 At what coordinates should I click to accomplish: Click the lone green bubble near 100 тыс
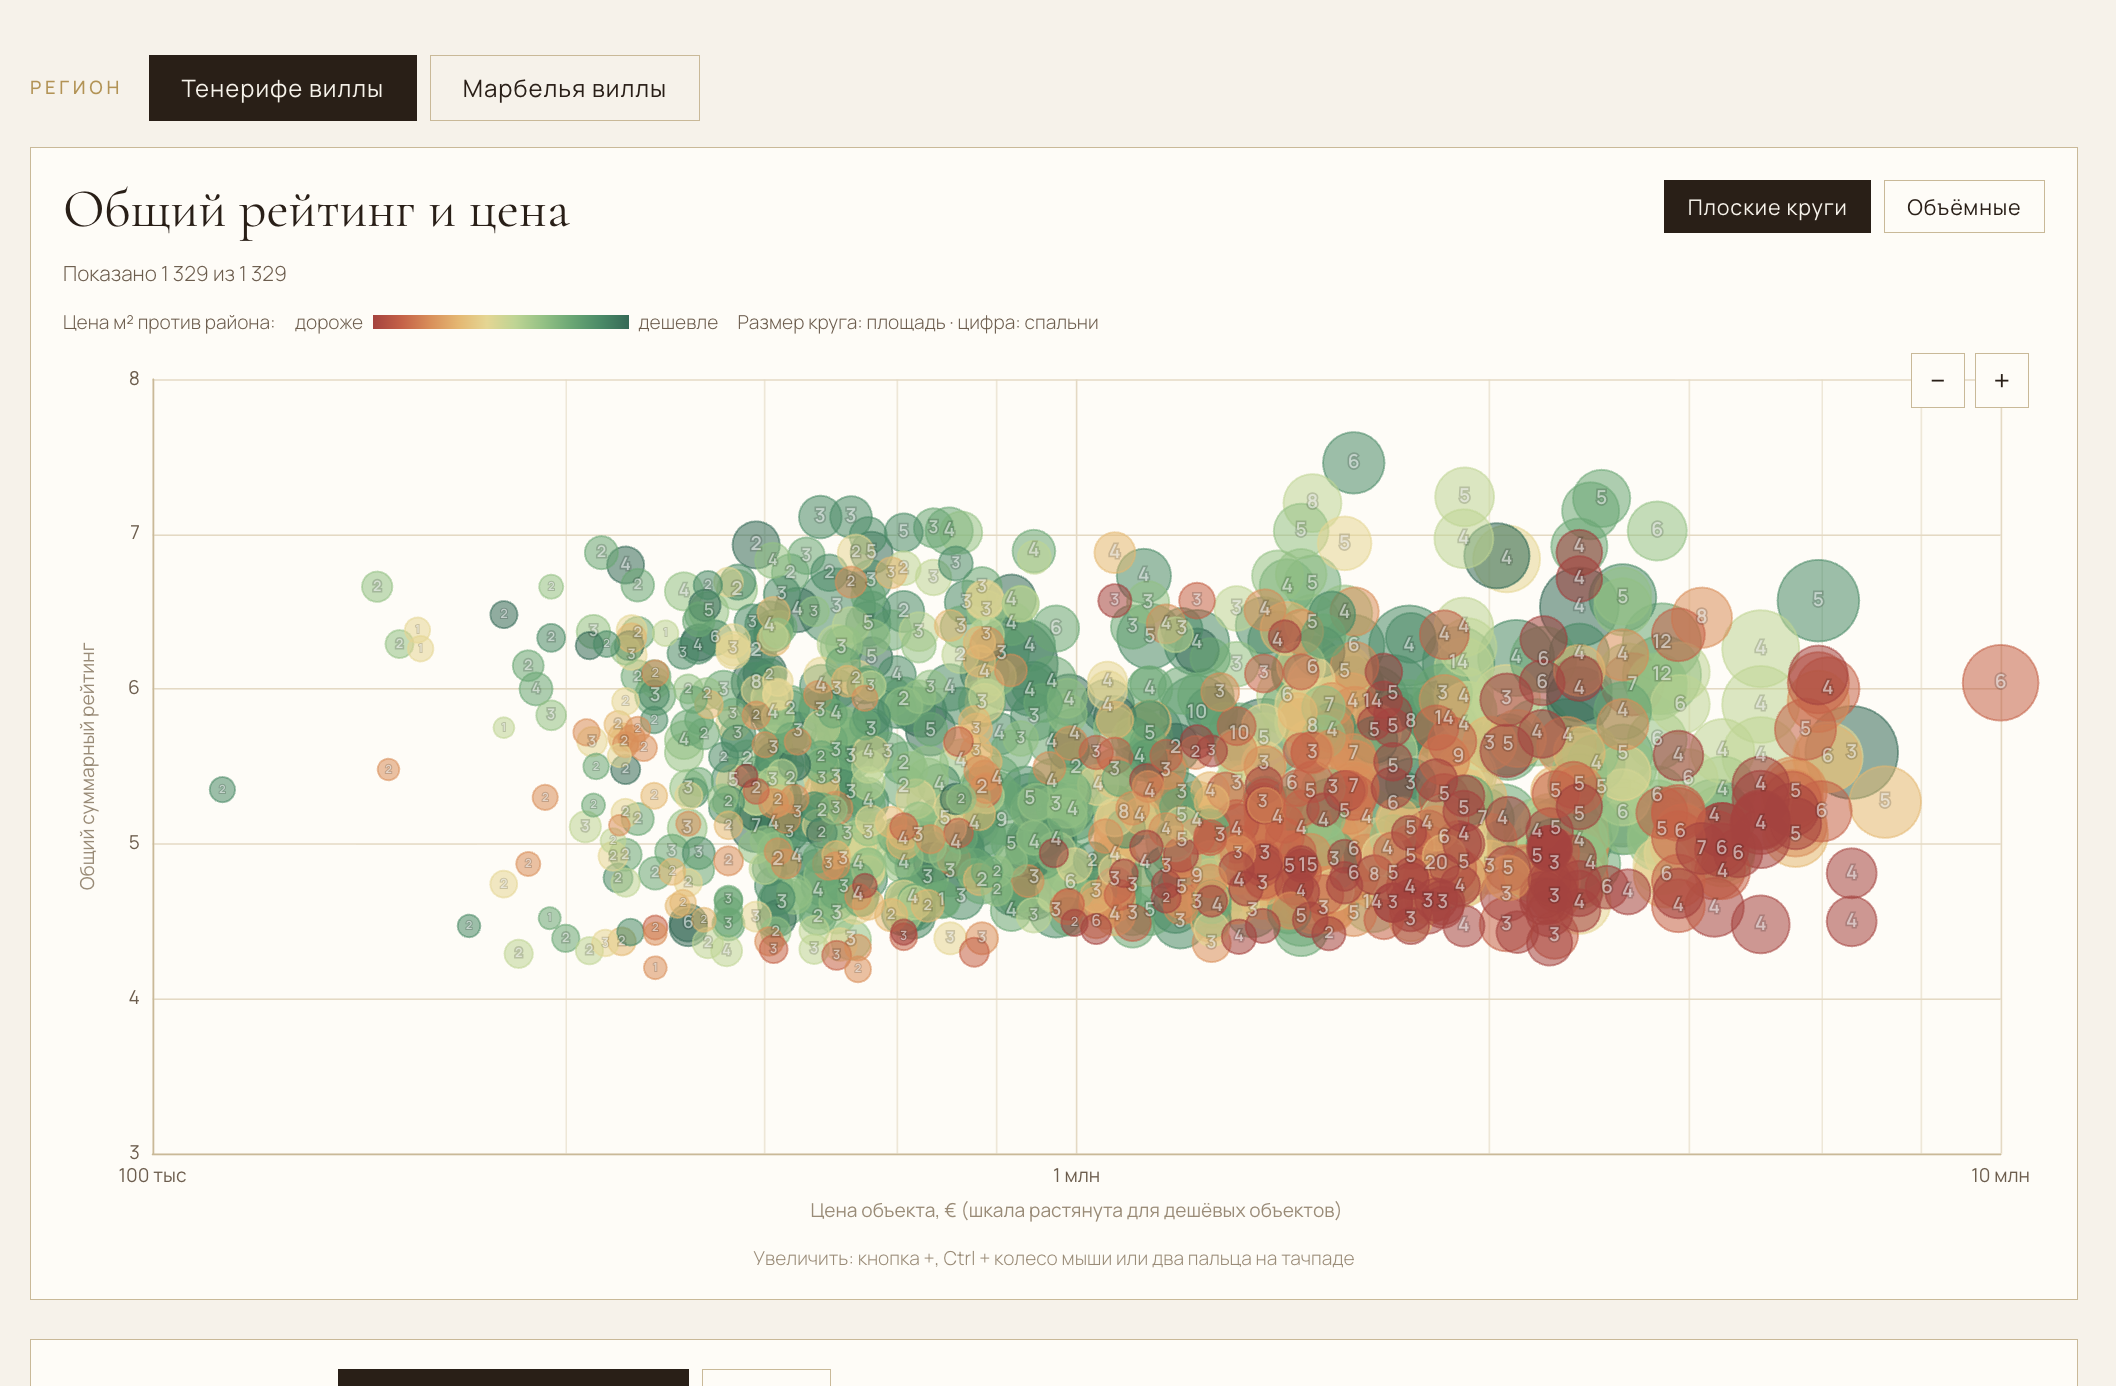tap(222, 790)
